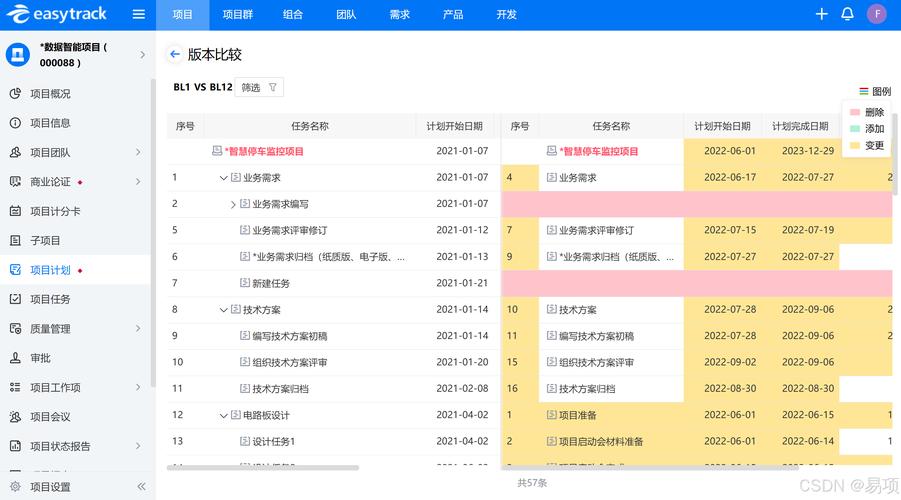This screenshot has height=500, width=901.
Task: Switch to the 项目群 top tab
Action: pos(237,14)
